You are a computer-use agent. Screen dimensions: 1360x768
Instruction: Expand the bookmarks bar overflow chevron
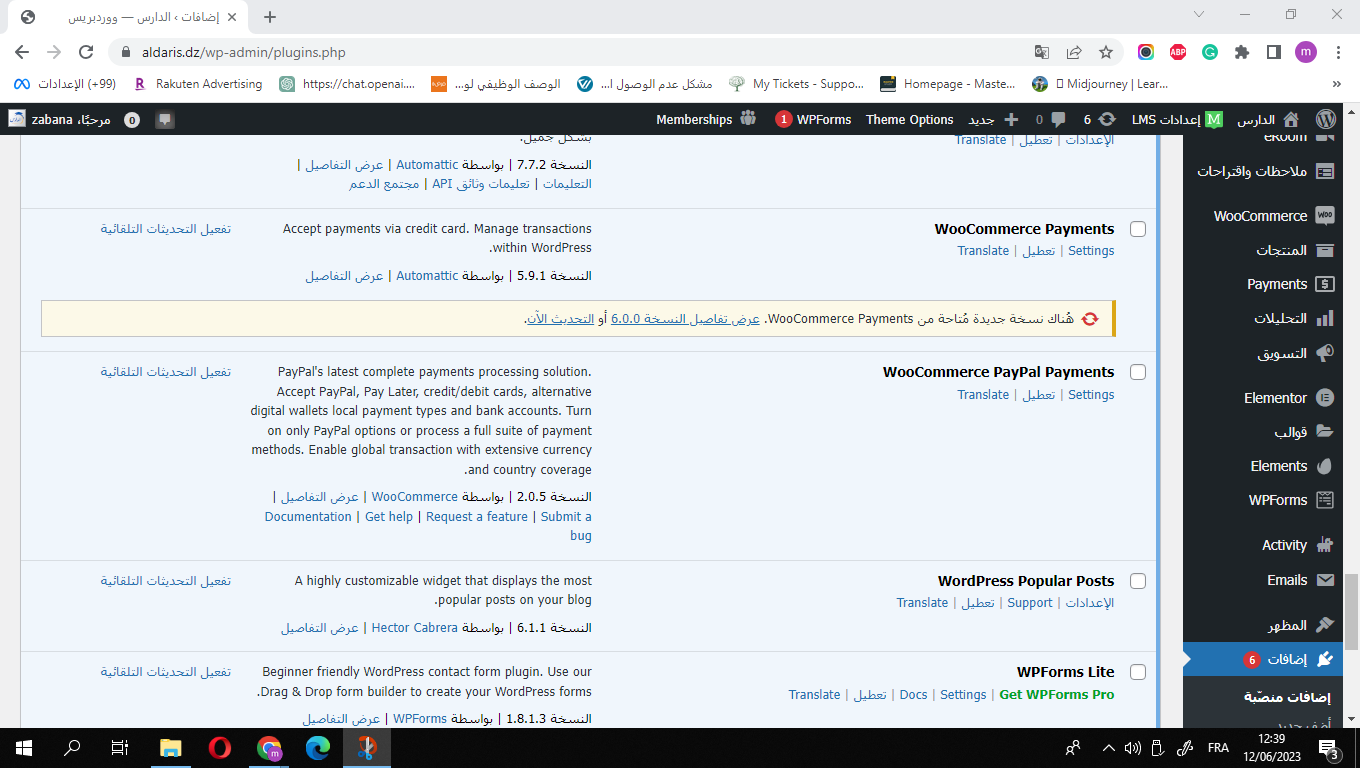pos(1337,84)
